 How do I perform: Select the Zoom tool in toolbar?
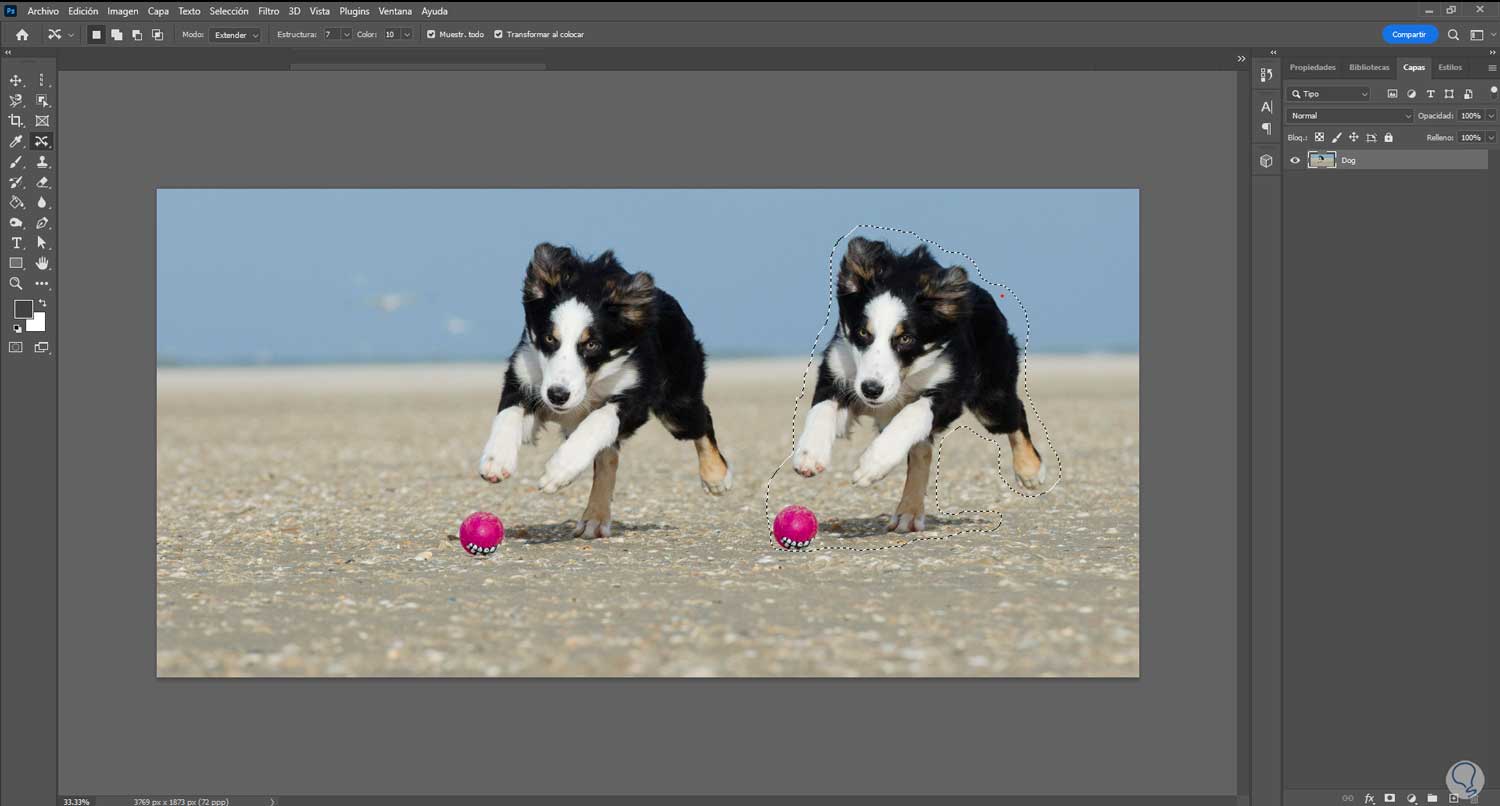[16, 284]
